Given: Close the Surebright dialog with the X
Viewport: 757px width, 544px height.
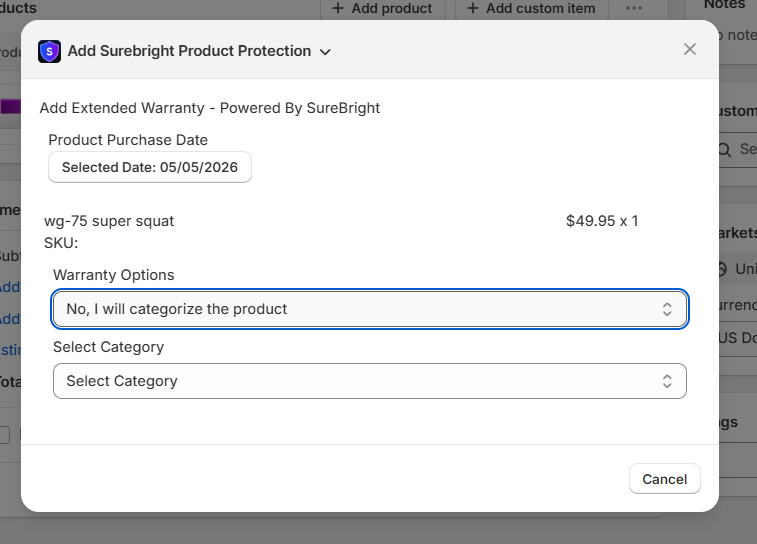Looking at the screenshot, I should (x=689, y=49).
